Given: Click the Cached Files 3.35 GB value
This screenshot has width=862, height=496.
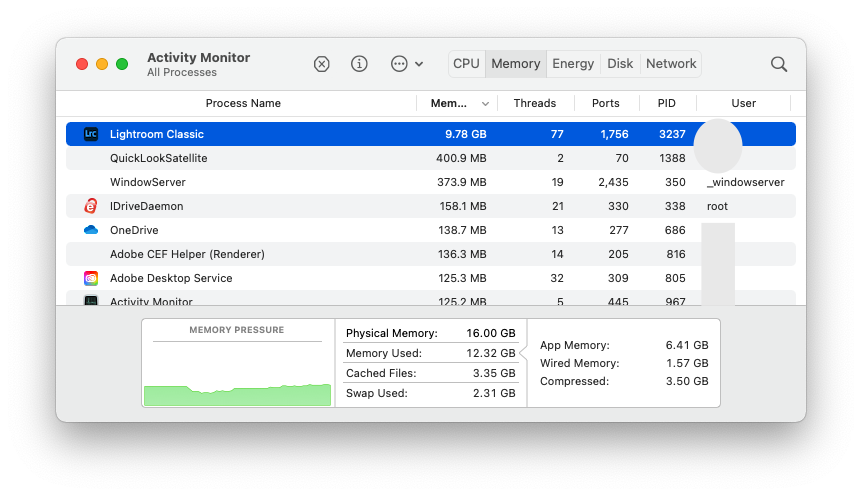Looking at the screenshot, I should [x=494, y=373].
